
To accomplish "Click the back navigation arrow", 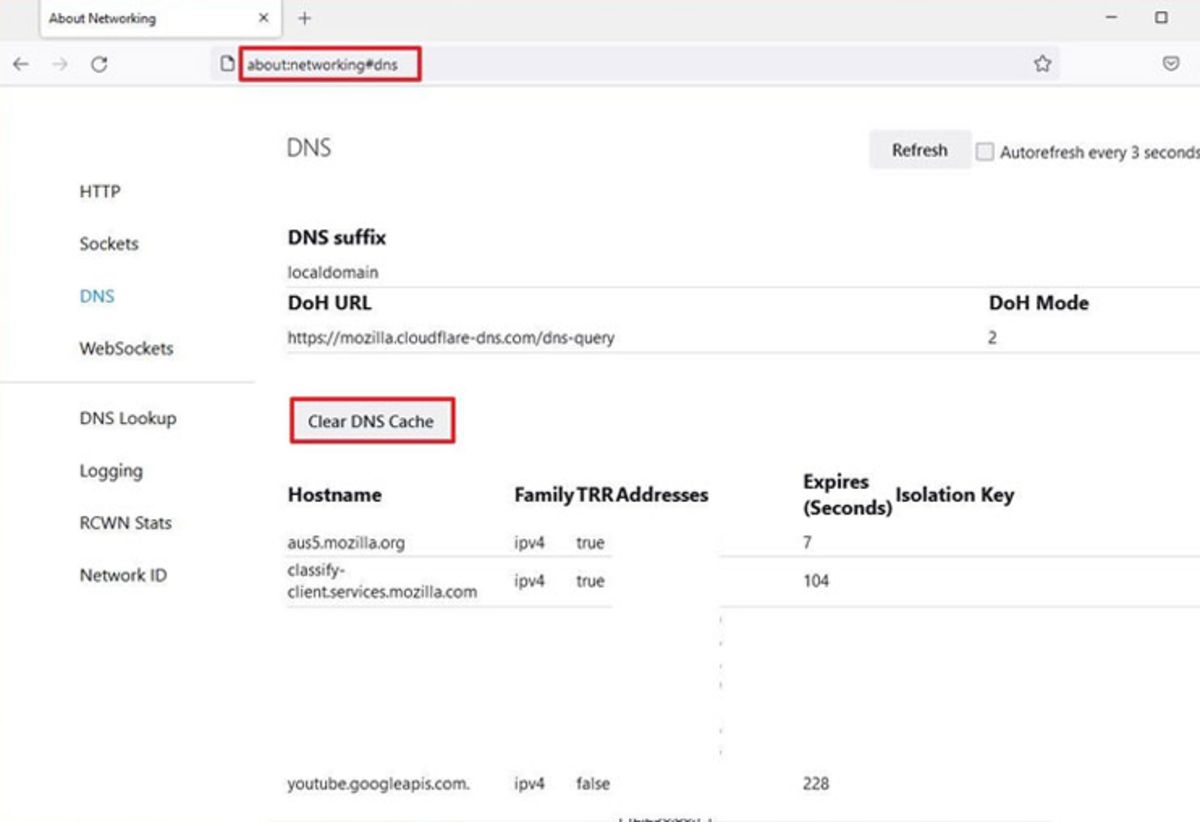I will 21,64.
